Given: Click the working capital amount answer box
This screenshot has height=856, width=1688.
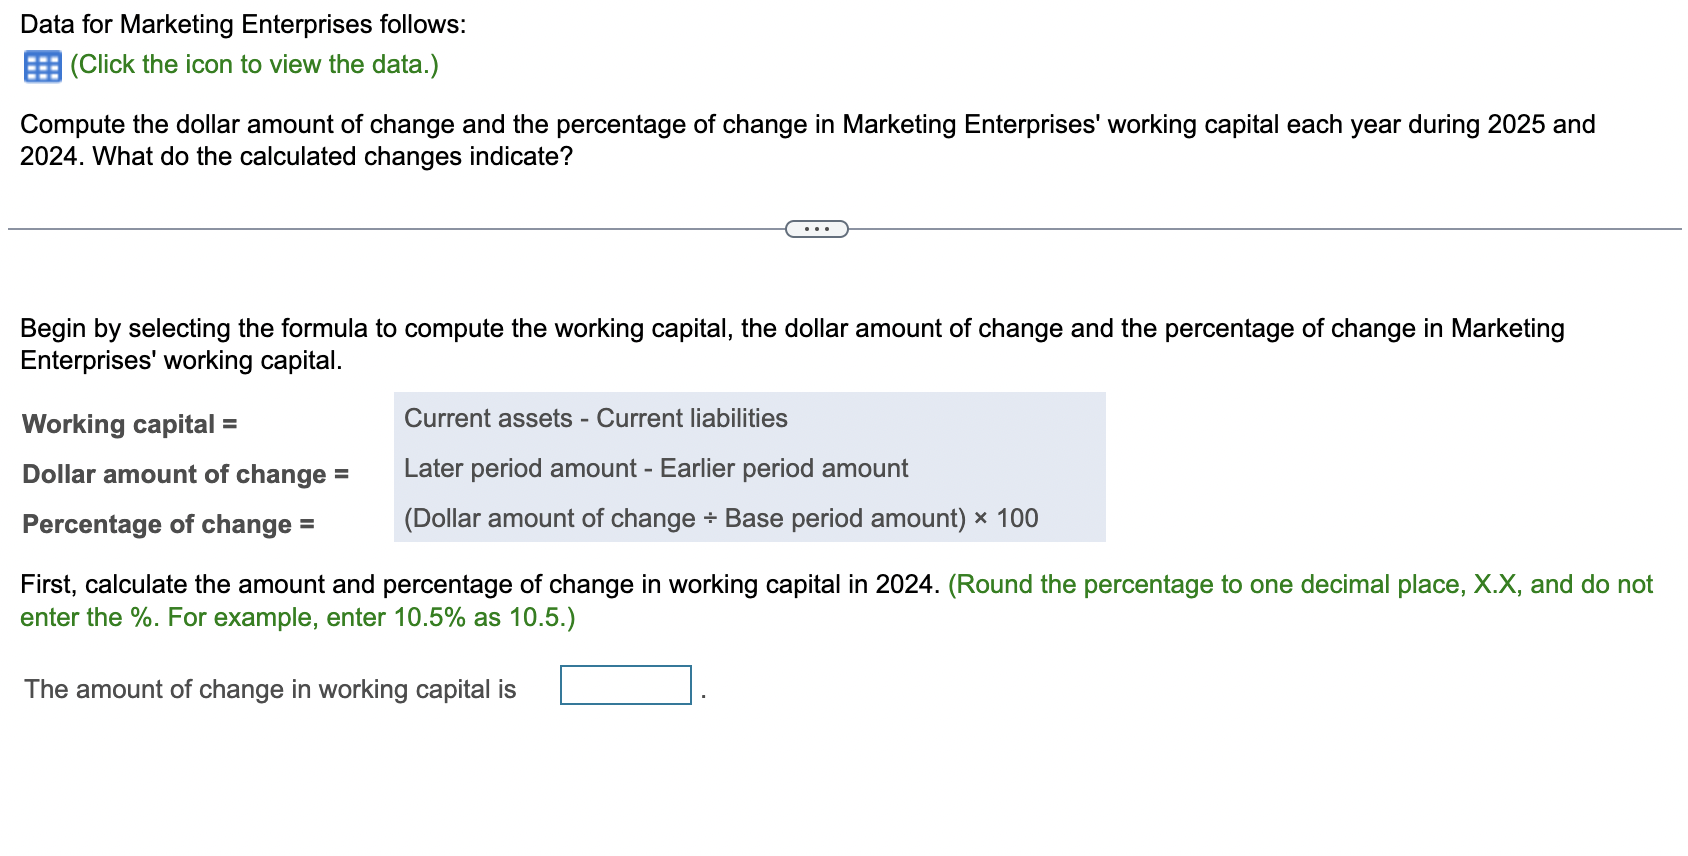Looking at the screenshot, I should [x=625, y=685].
